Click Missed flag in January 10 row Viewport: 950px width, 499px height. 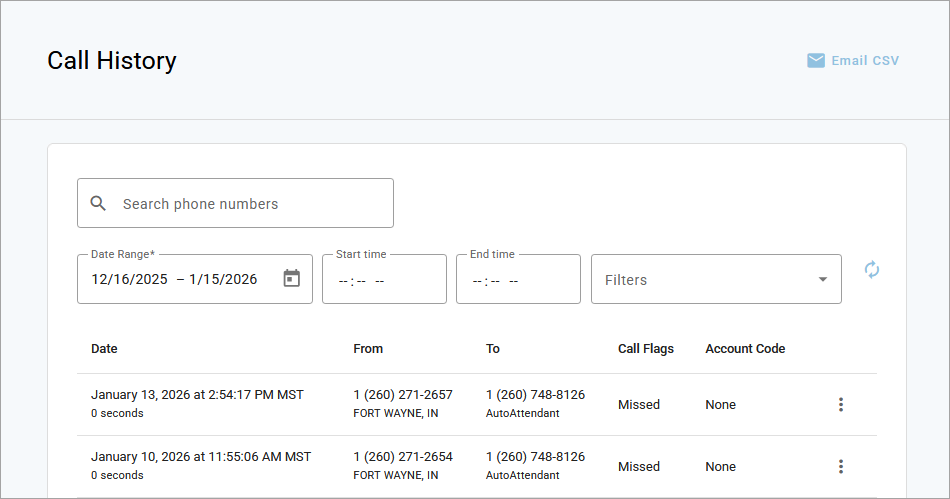[639, 466]
